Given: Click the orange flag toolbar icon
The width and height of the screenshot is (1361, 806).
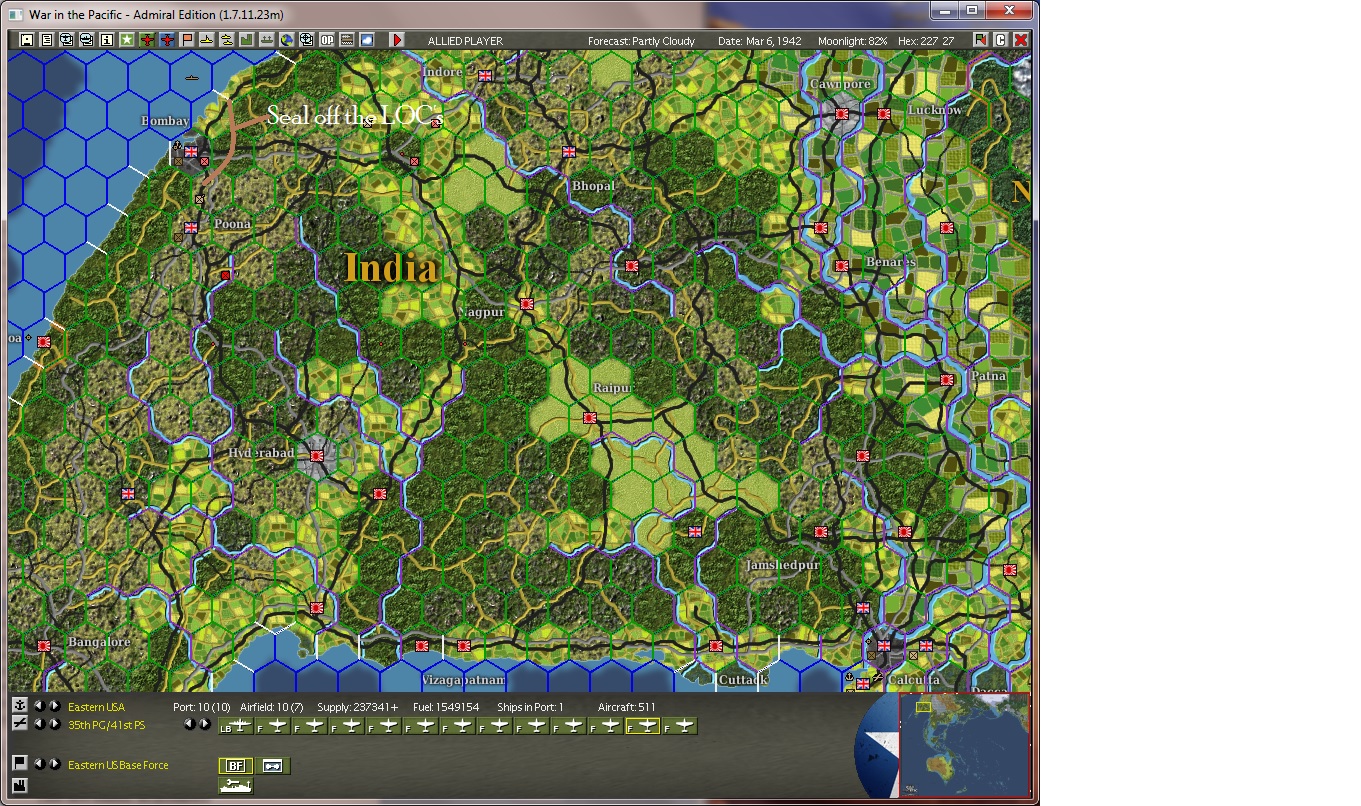Looking at the screenshot, I should [187, 40].
